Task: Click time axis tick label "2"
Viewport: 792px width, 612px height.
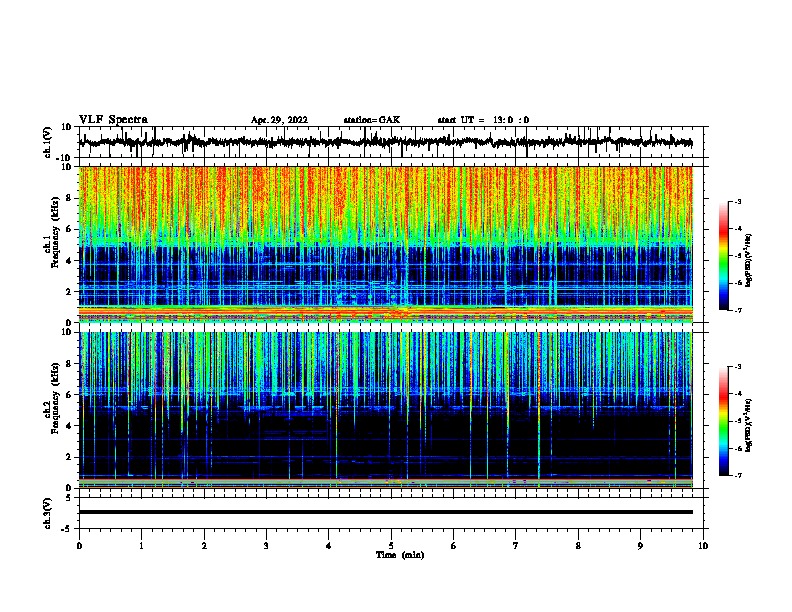Action: pyautogui.click(x=204, y=546)
